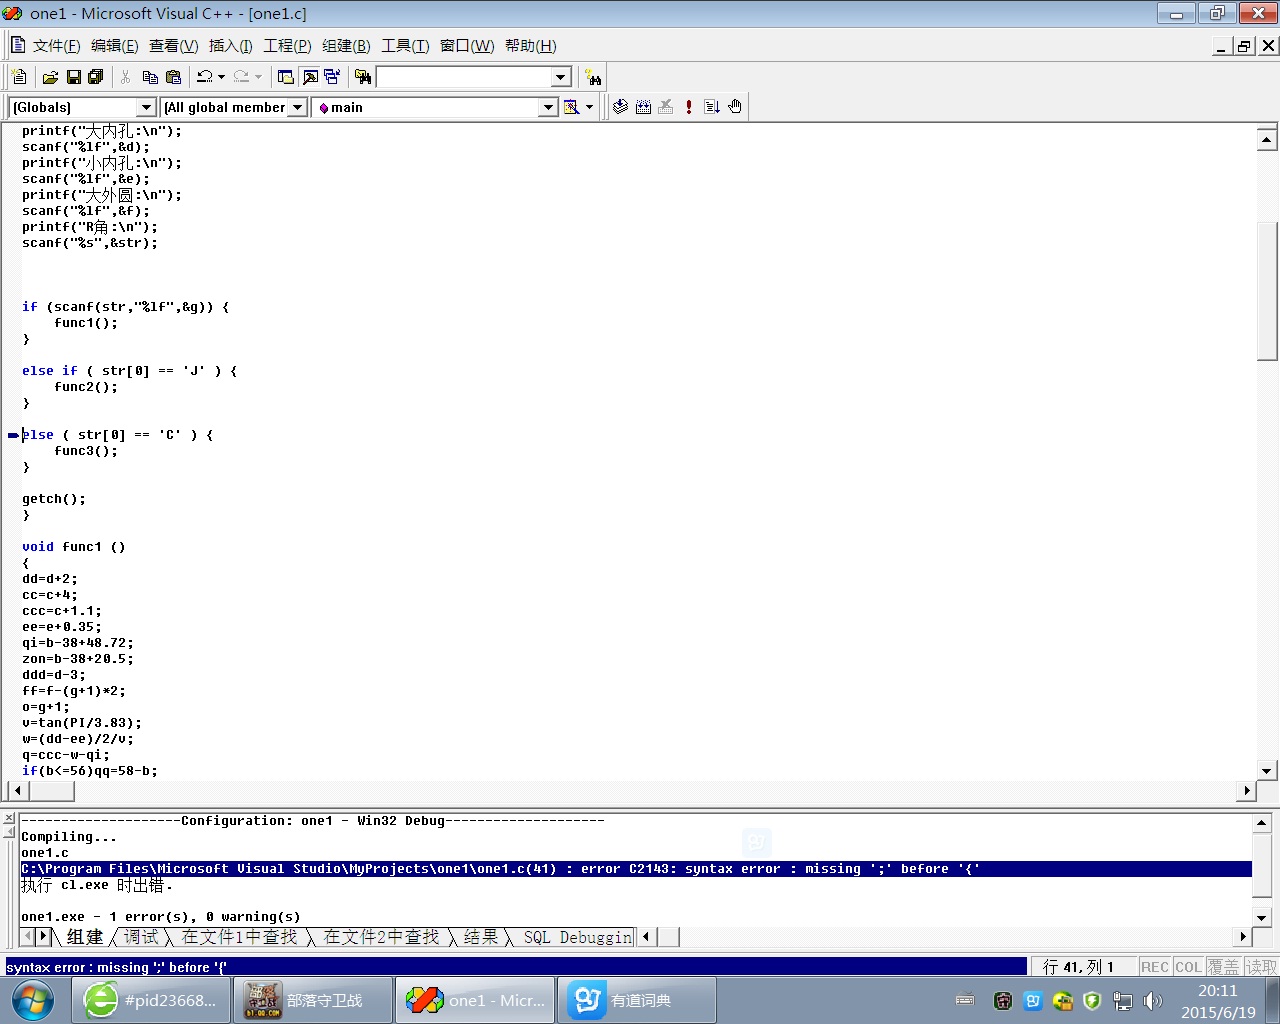Image resolution: width=1280 pixels, height=1024 pixels.
Task: Expand the Undo history dropdown arrow
Action: tap(221, 77)
